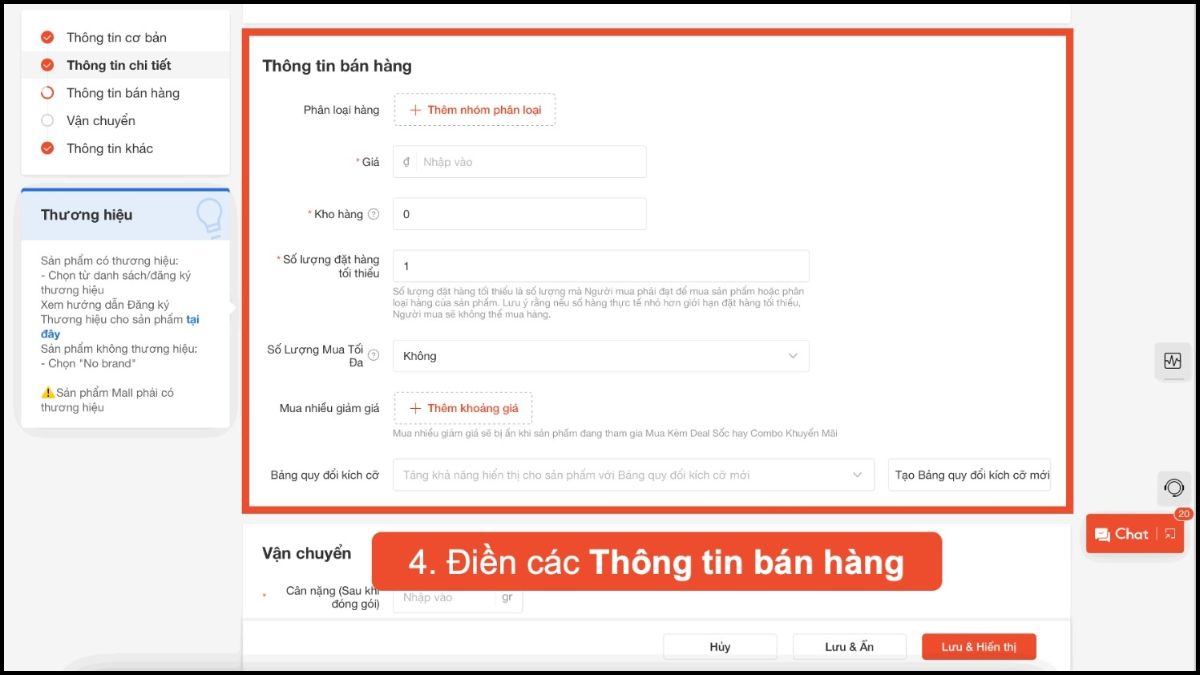
Task: Click the Phân loại hàng label
Action: [x=341, y=110]
